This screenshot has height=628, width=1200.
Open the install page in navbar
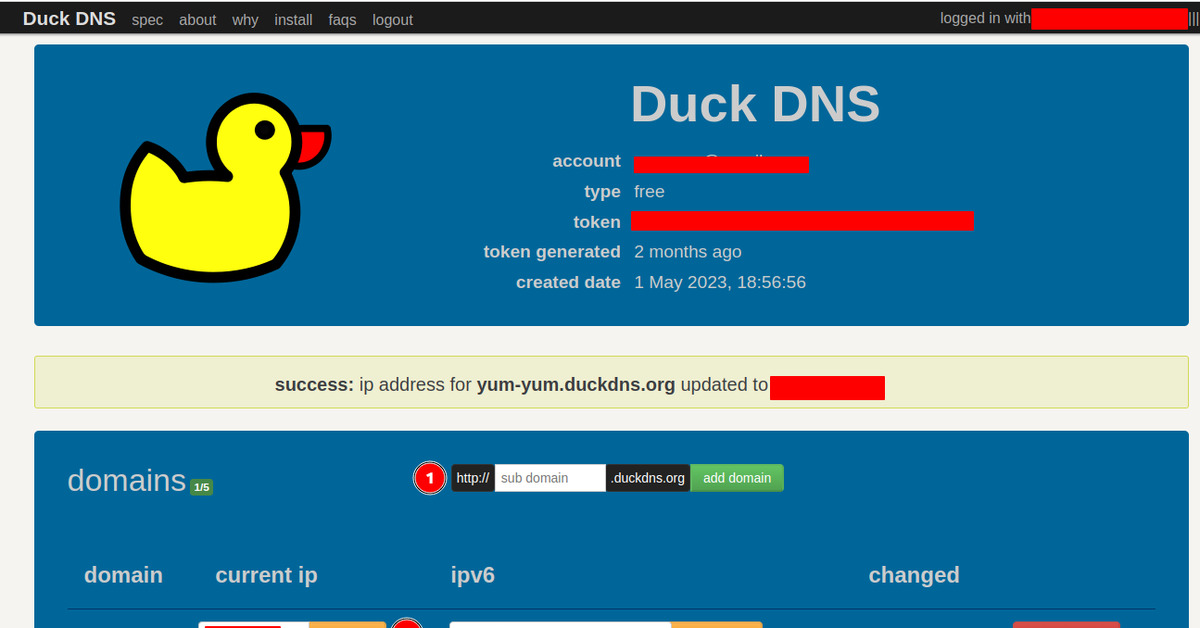pyautogui.click(x=293, y=20)
